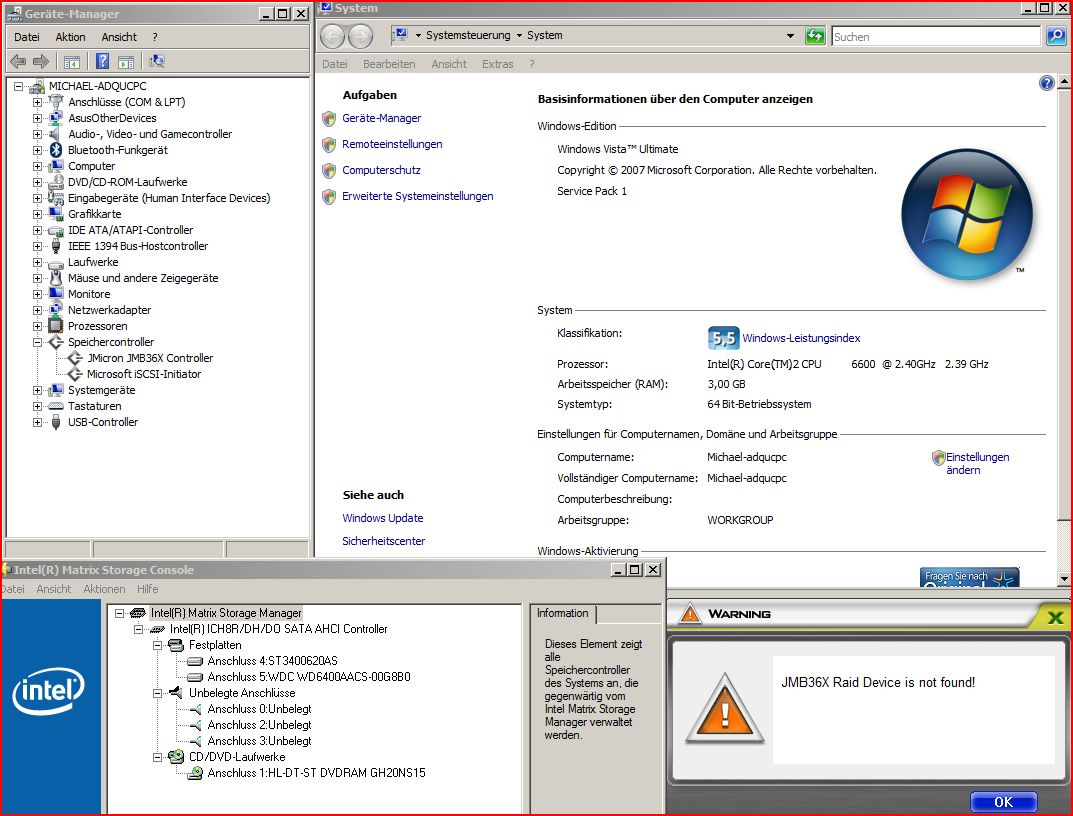The image size is (1073, 816).
Task: Open Systemsteuerung breadcrumb dropdown arrow
Action: click(519, 36)
